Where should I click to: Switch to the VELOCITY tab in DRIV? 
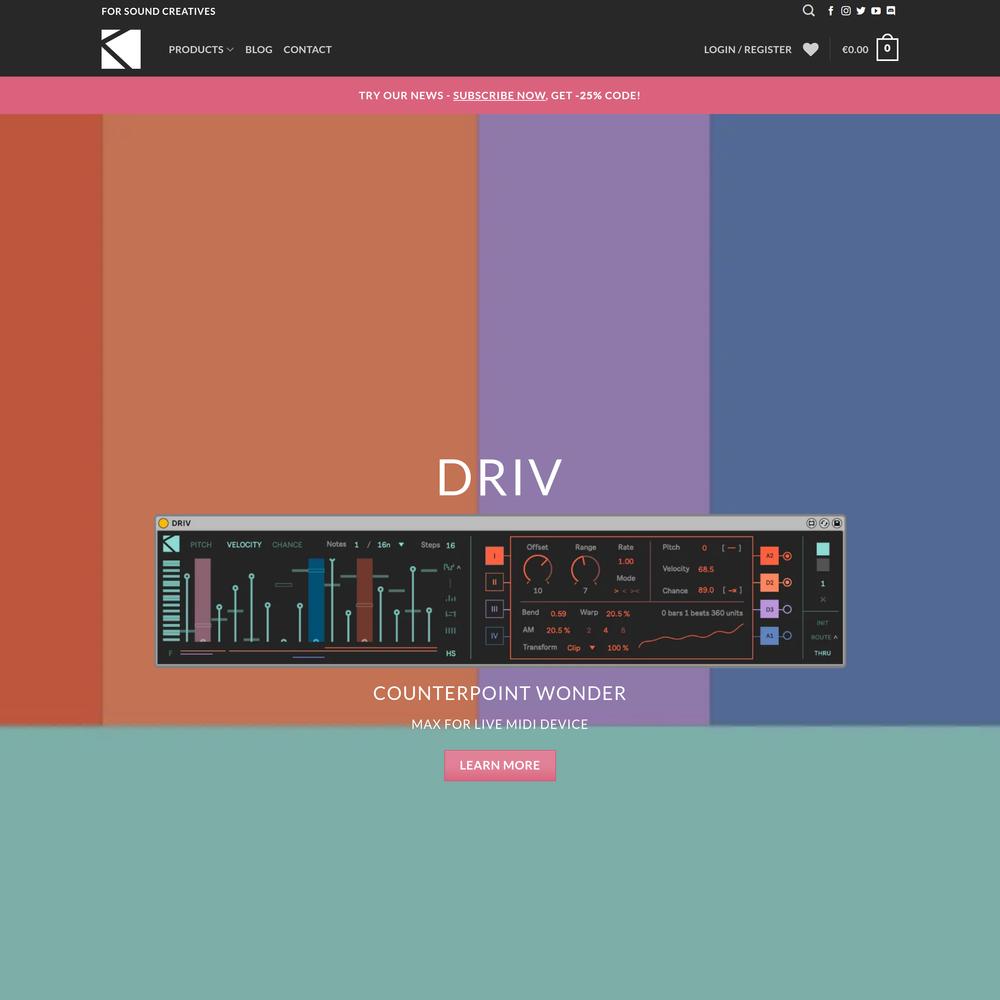244,545
